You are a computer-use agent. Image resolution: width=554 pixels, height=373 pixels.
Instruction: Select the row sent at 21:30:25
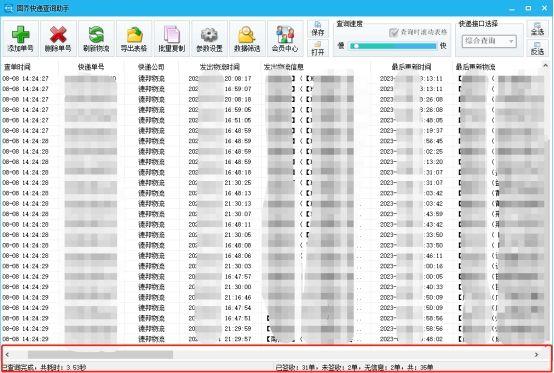[272, 183]
